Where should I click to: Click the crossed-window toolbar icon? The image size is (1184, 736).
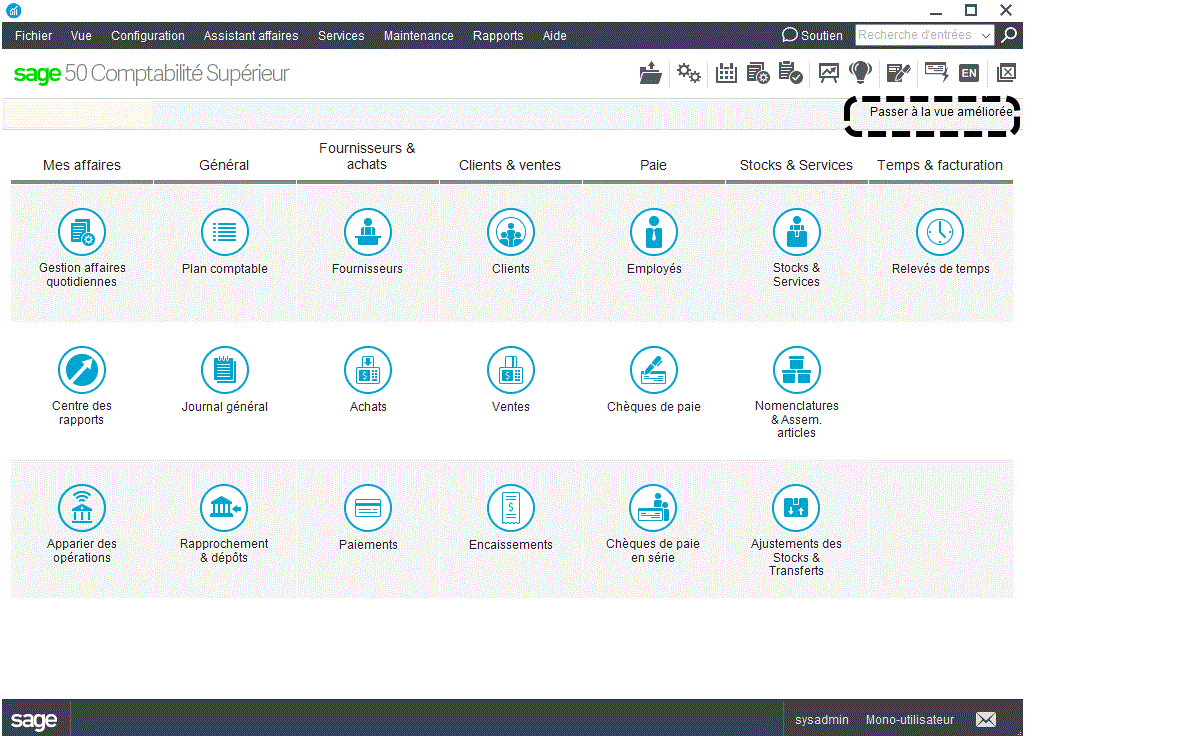pyautogui.click(x=1007, y=73)
